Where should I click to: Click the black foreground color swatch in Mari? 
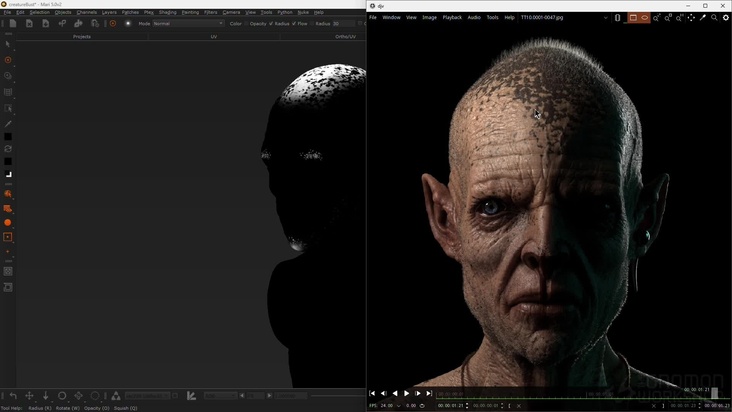[x=8, y=137]
